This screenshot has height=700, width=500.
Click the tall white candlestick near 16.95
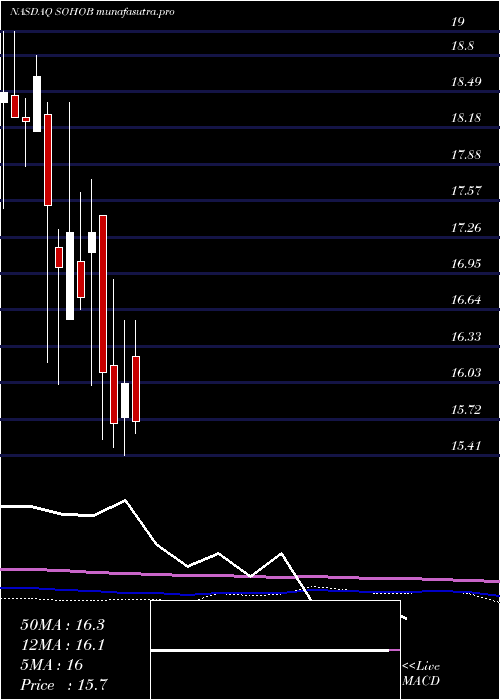pos(70,276)
